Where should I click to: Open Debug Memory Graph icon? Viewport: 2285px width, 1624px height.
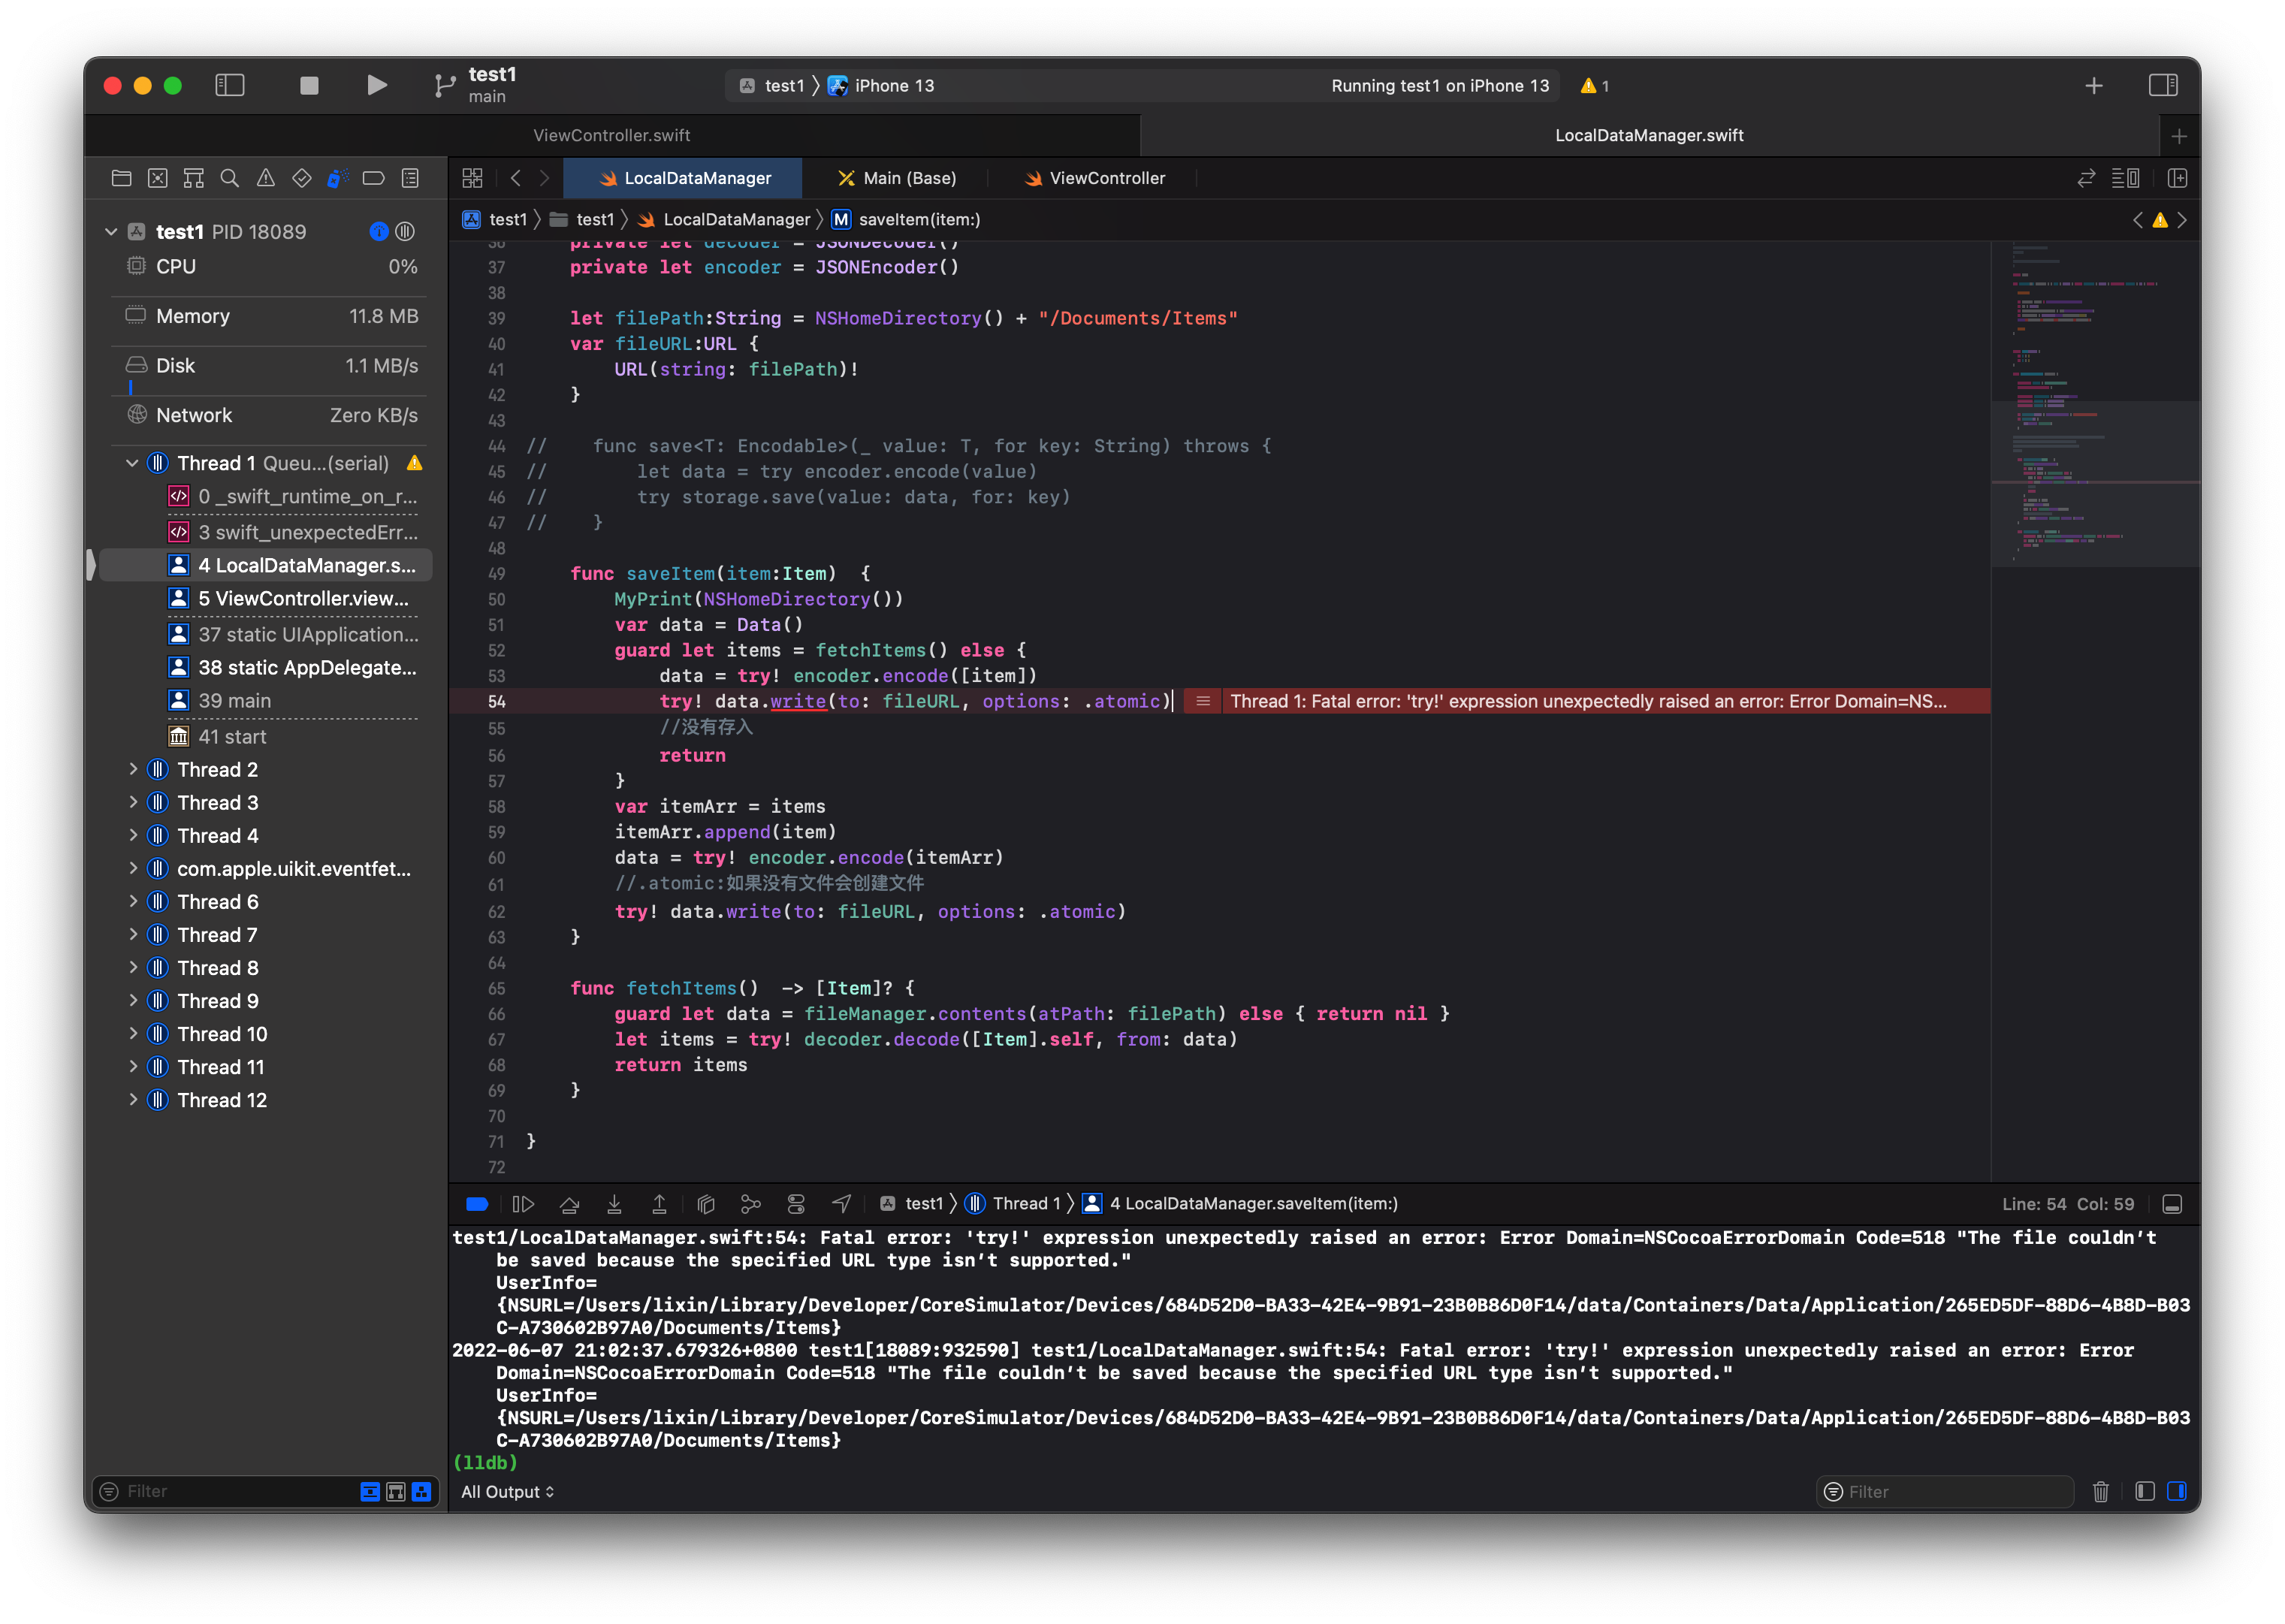tap(750, 1204)
